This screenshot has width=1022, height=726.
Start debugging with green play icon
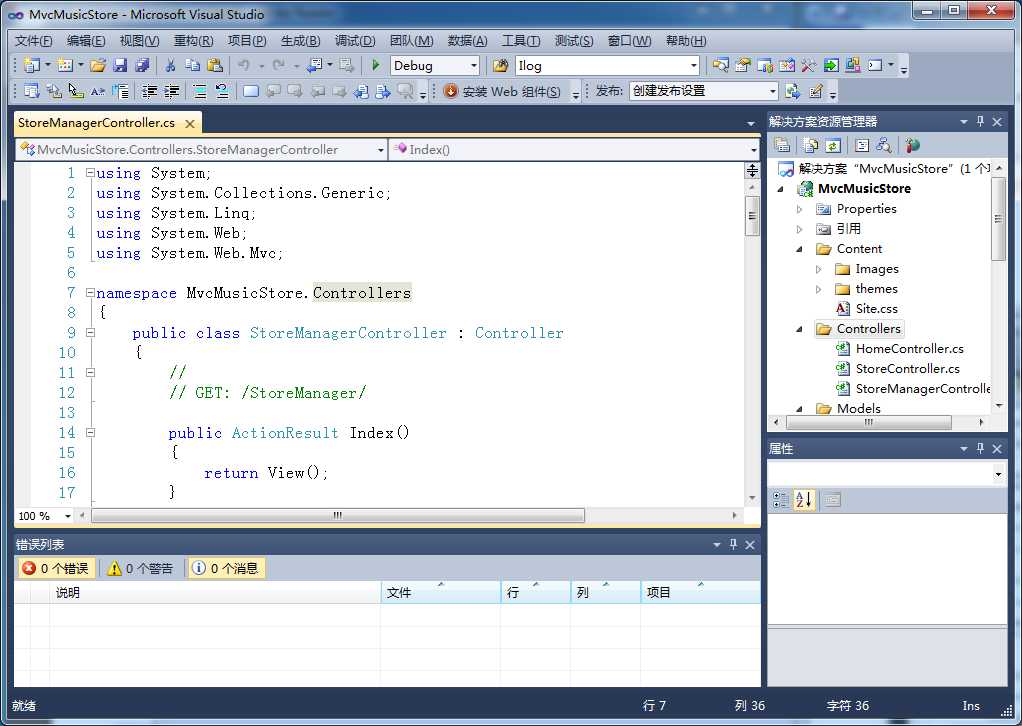[375, 65]
